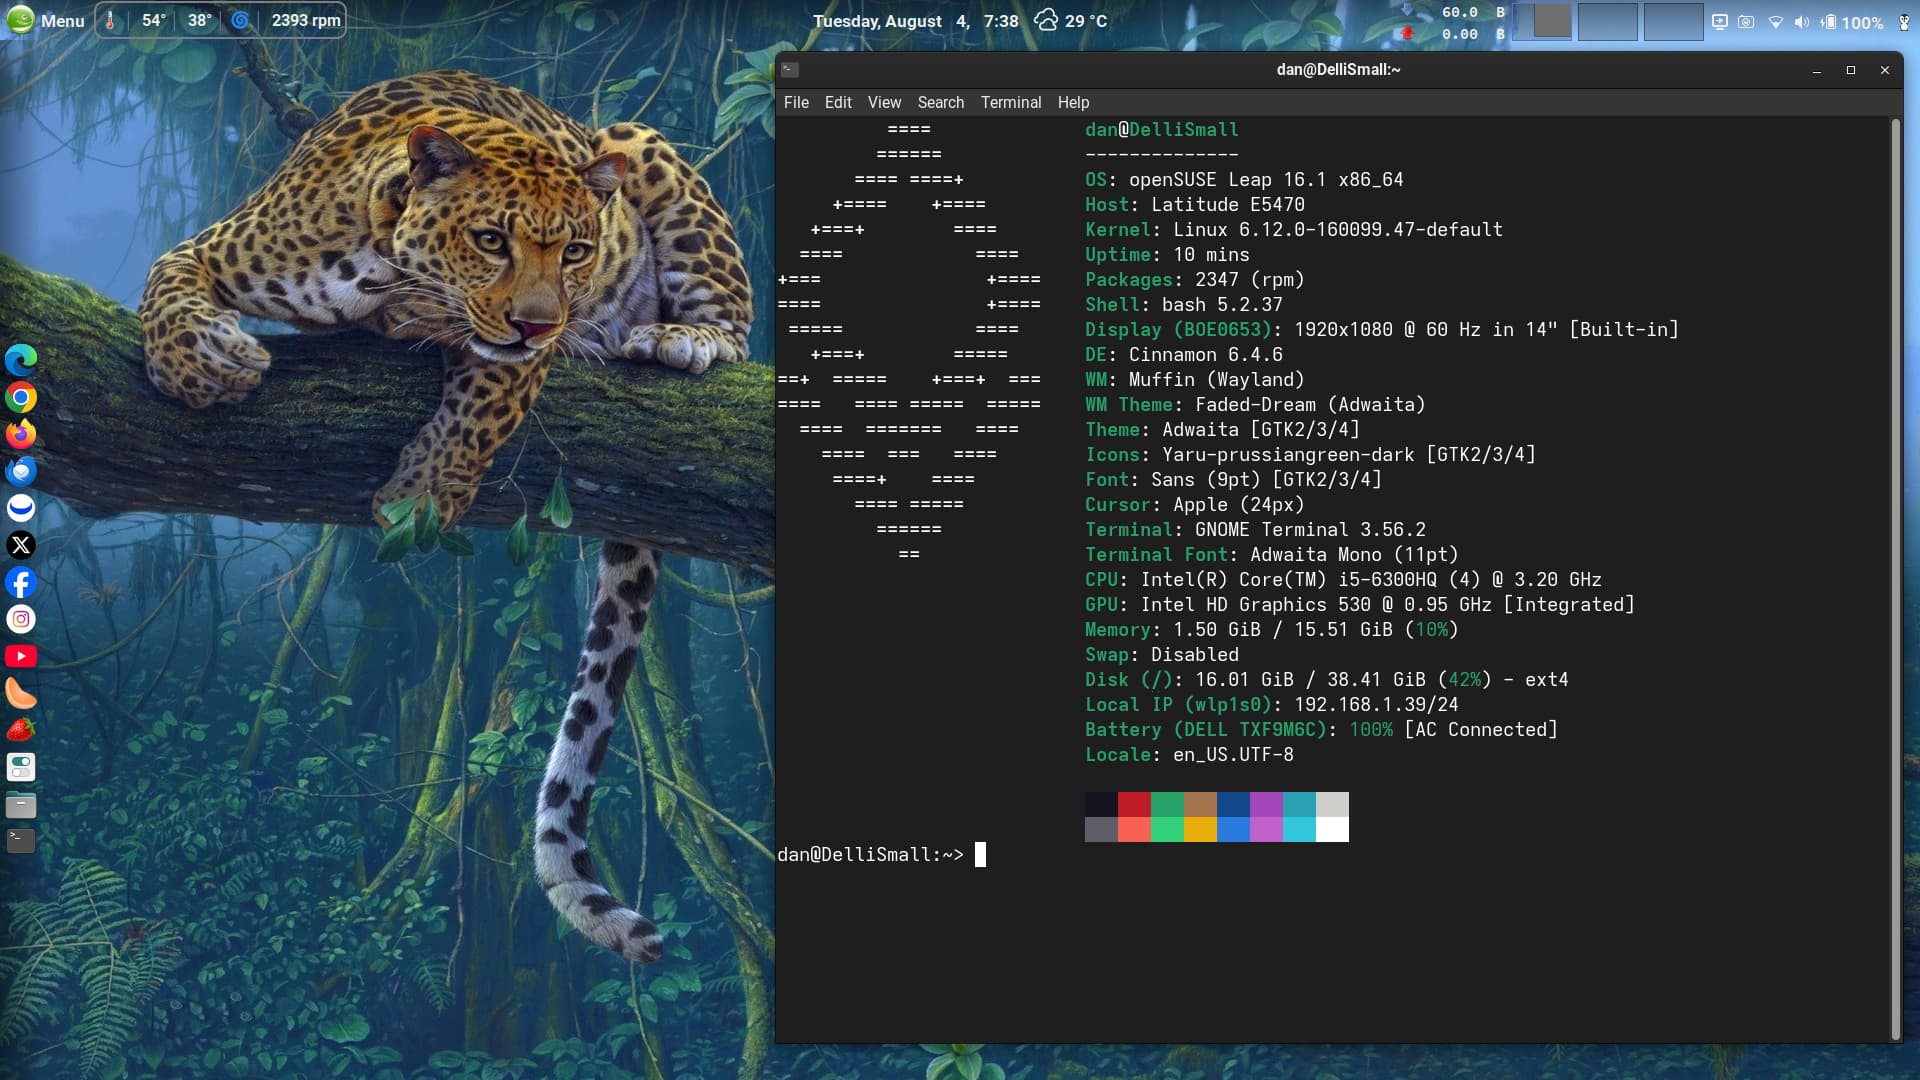Open the terminal View menu

pyautogui.click(x=884, y=102)
